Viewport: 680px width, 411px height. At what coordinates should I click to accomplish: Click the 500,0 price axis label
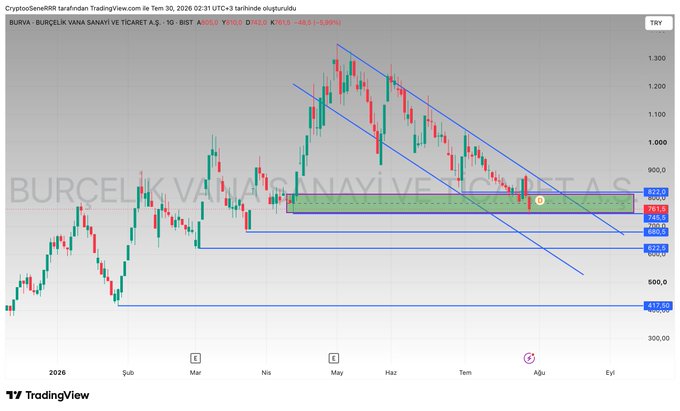(x=657, y=282)
